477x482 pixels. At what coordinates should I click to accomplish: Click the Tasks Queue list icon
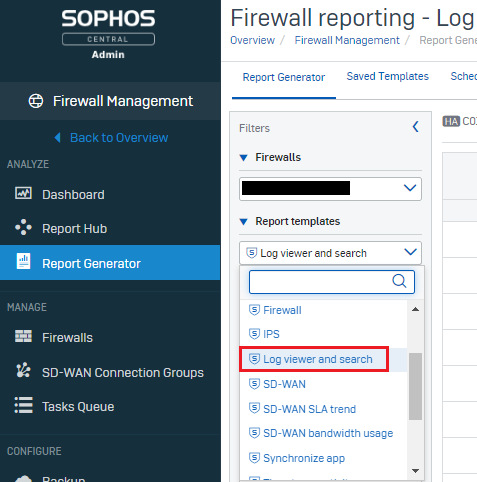[23, 405]
